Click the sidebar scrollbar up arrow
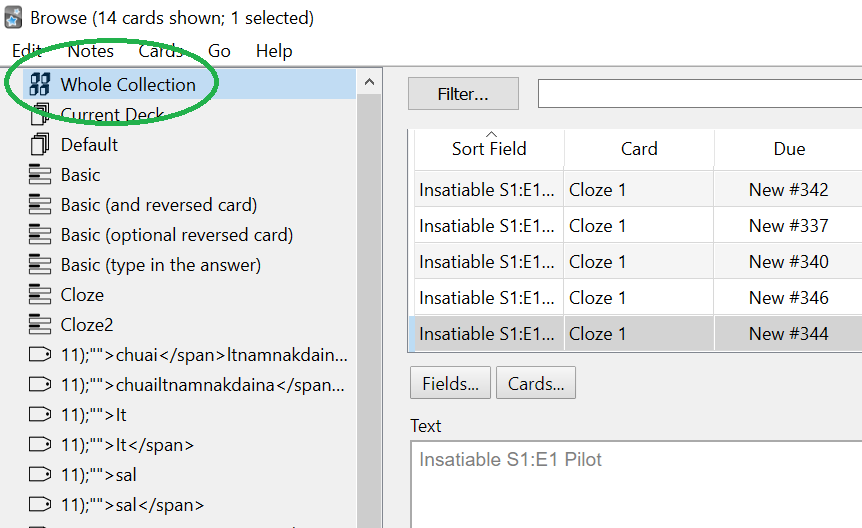The height and width of the screenshot is (528, 862). click(x=369, y=83)
